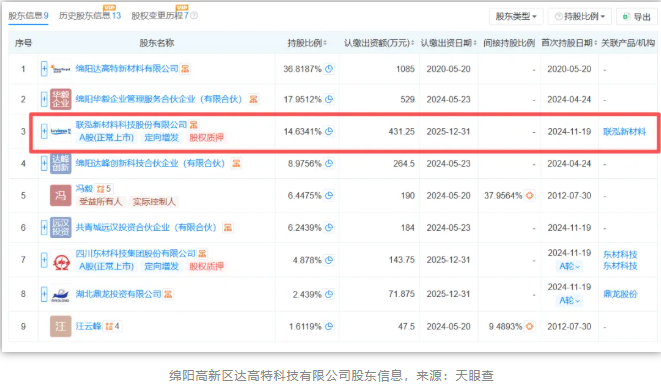Expand A轮 dropdown in 四川东材科技 row

[x=569, y=266]
